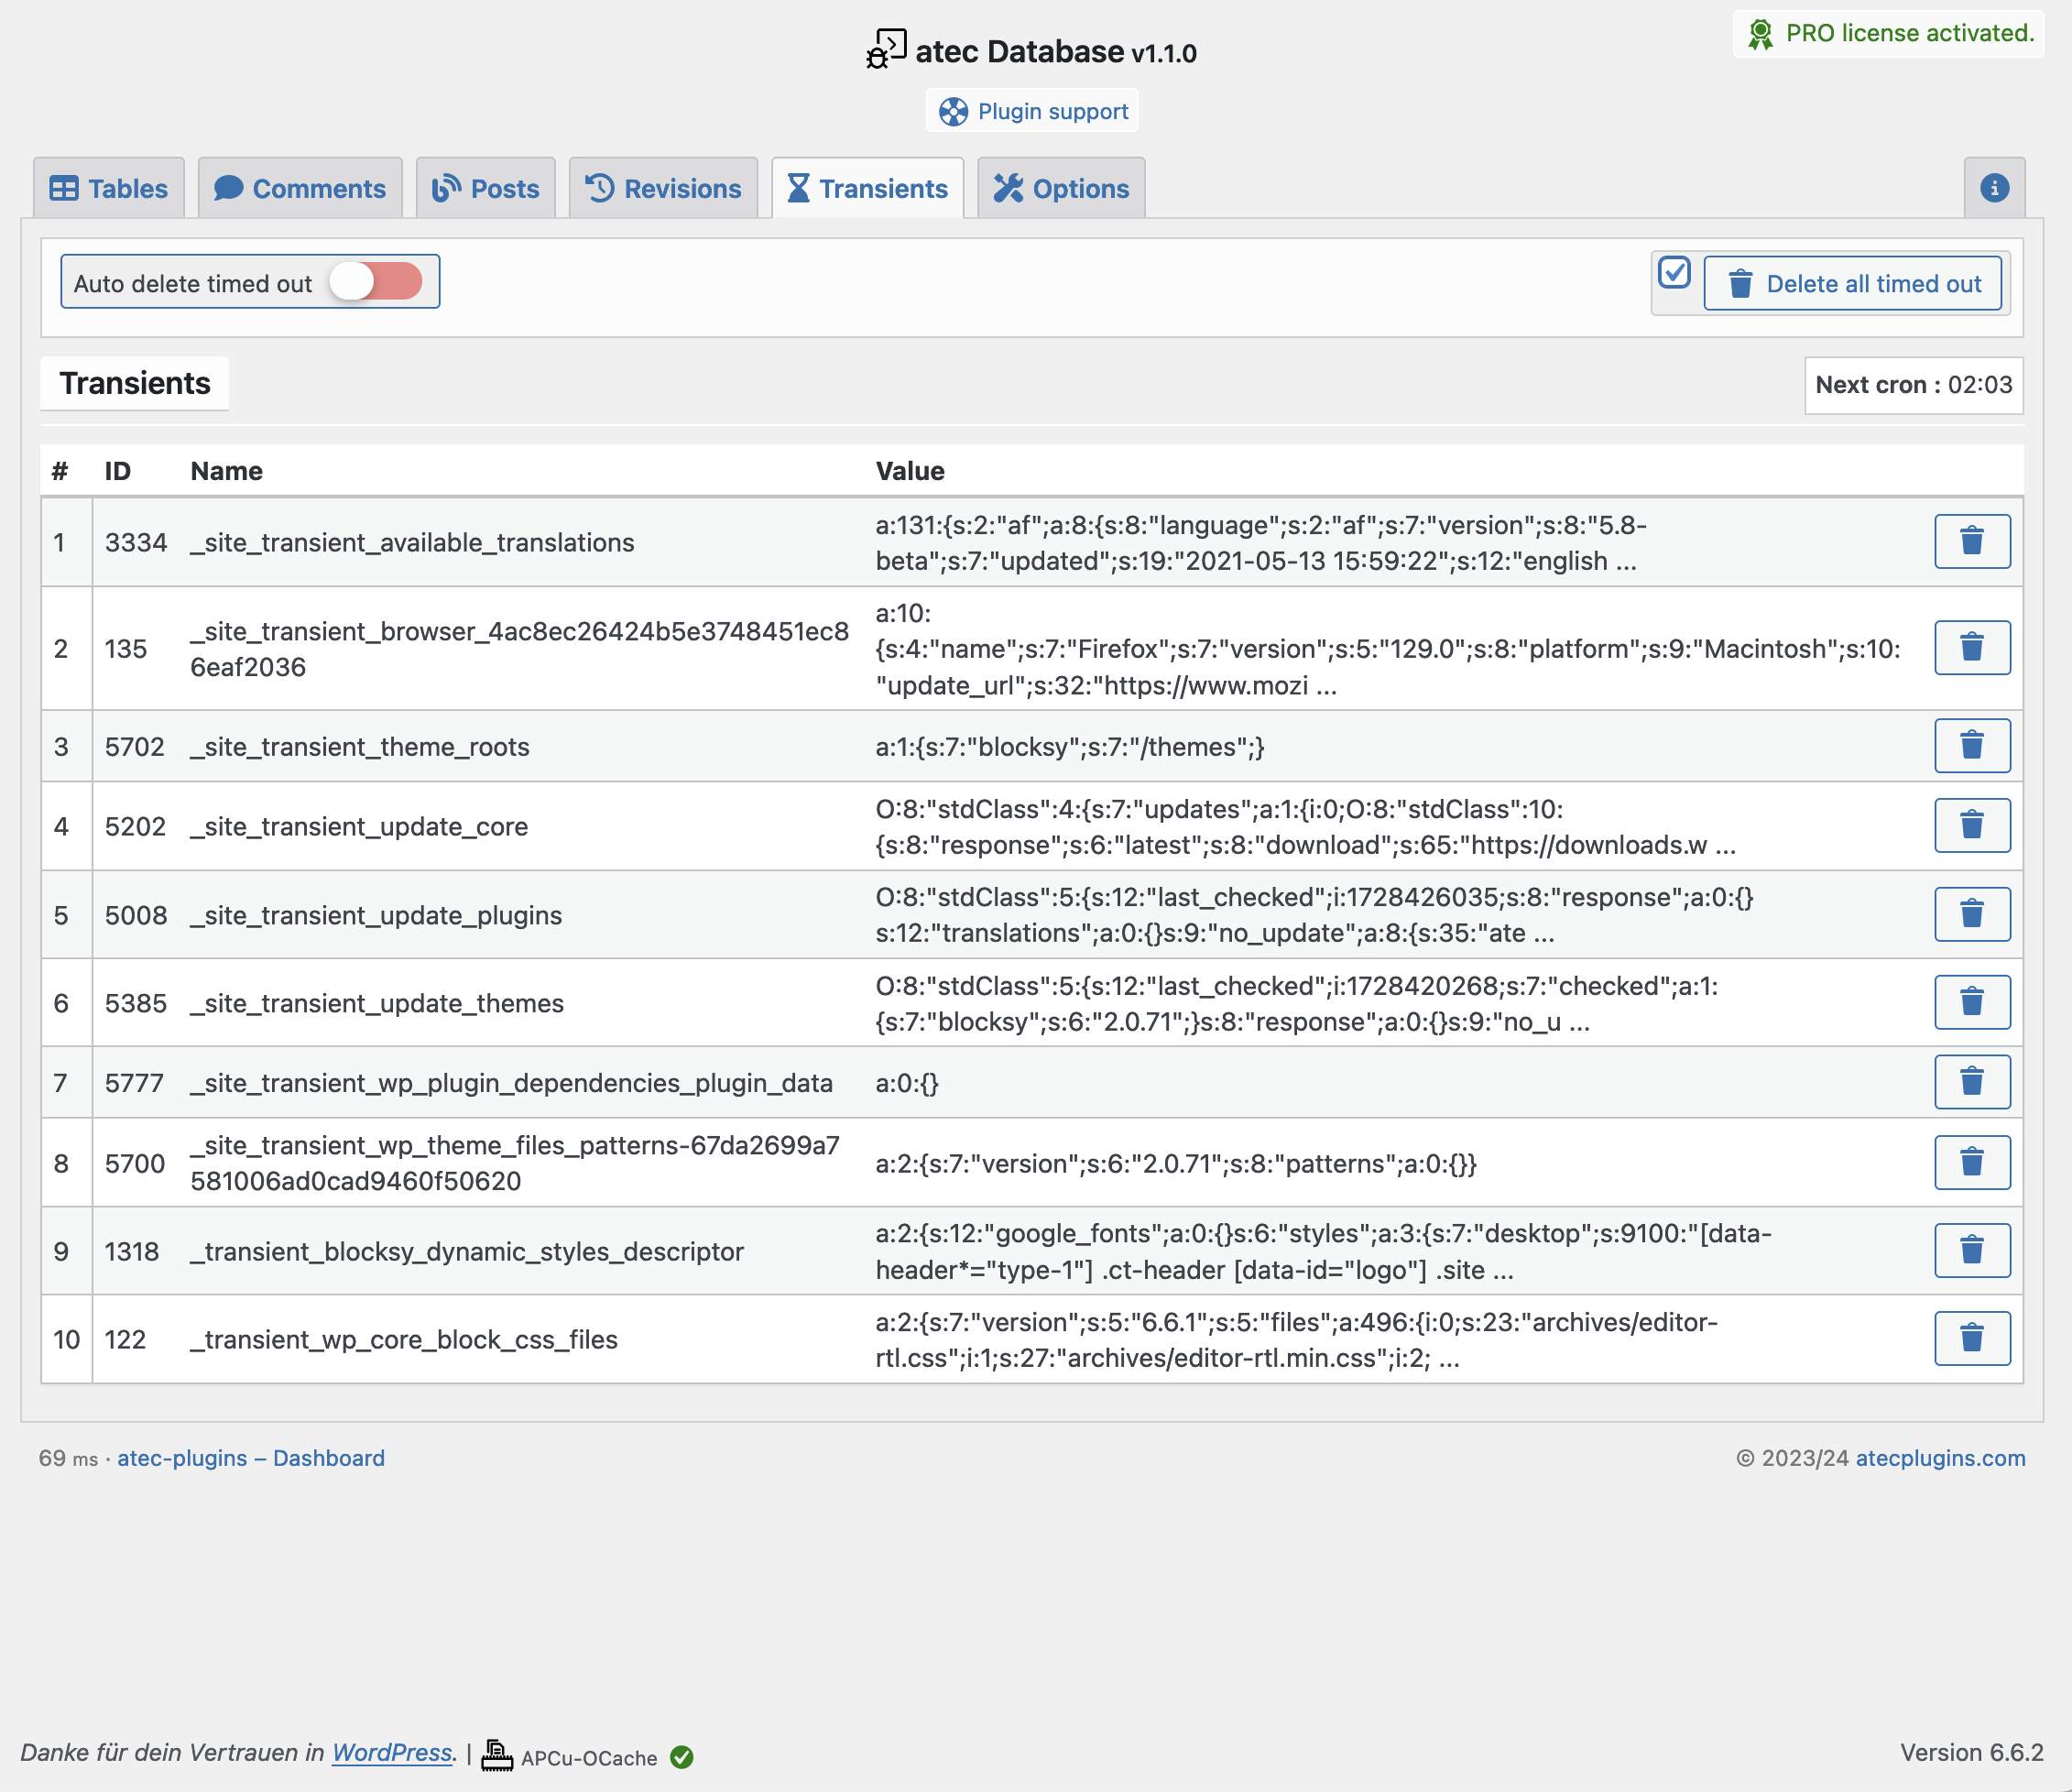The image size is (2072, 1792).
Task: Select the Transients tab
Action: click(867, 188)
